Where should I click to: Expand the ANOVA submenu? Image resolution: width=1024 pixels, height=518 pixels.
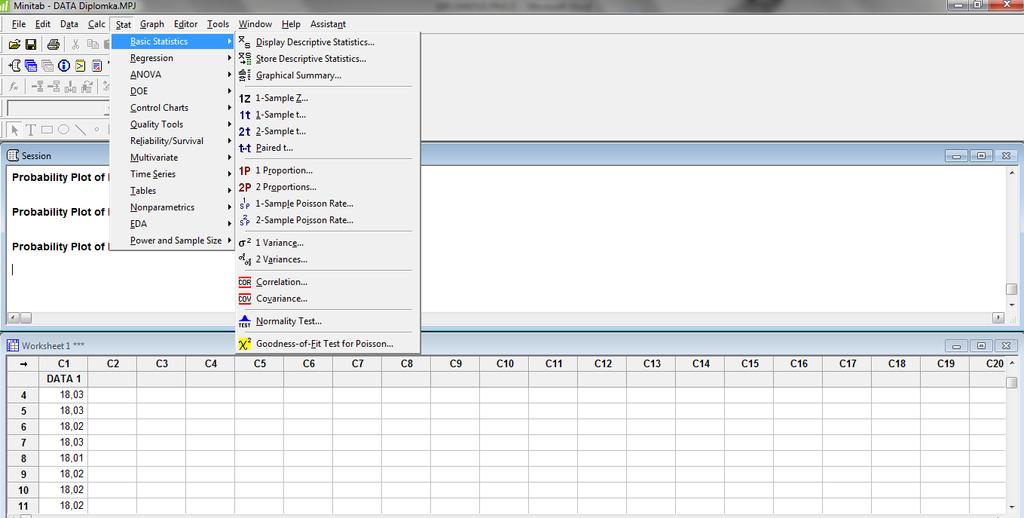coord(172,74)
